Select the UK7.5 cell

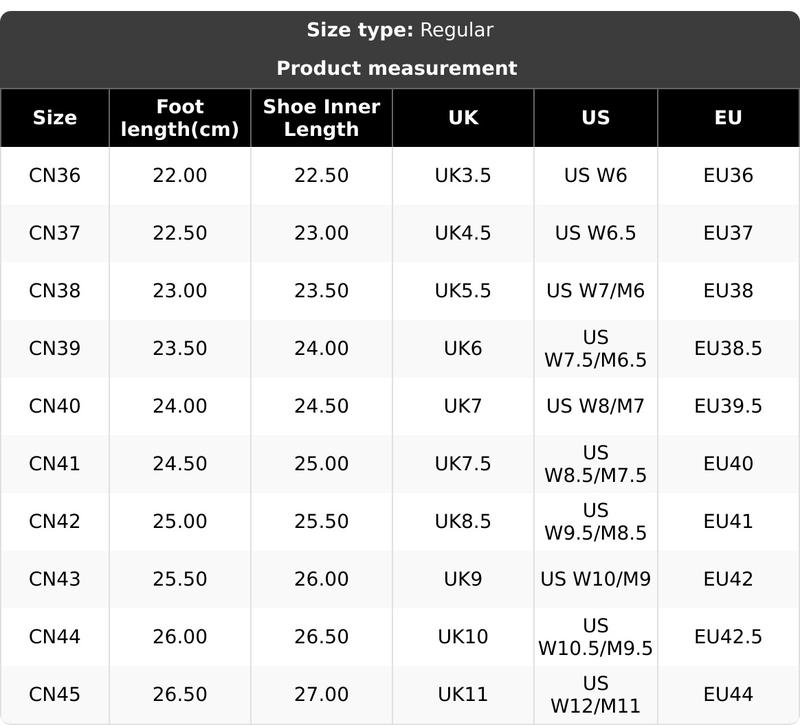[x=463, y=464]
